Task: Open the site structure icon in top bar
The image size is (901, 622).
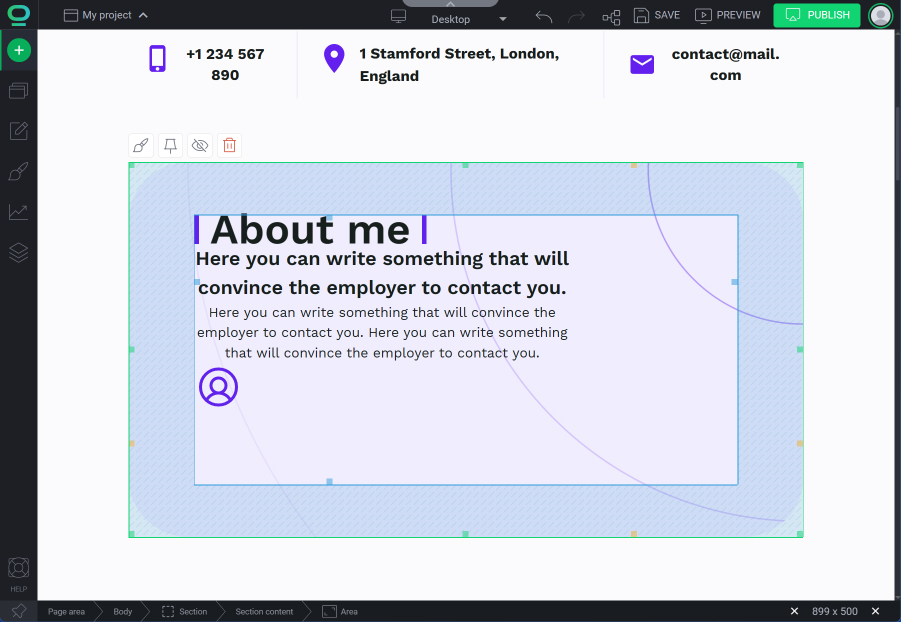Action: pyautogui.click(x=611, y=17)
